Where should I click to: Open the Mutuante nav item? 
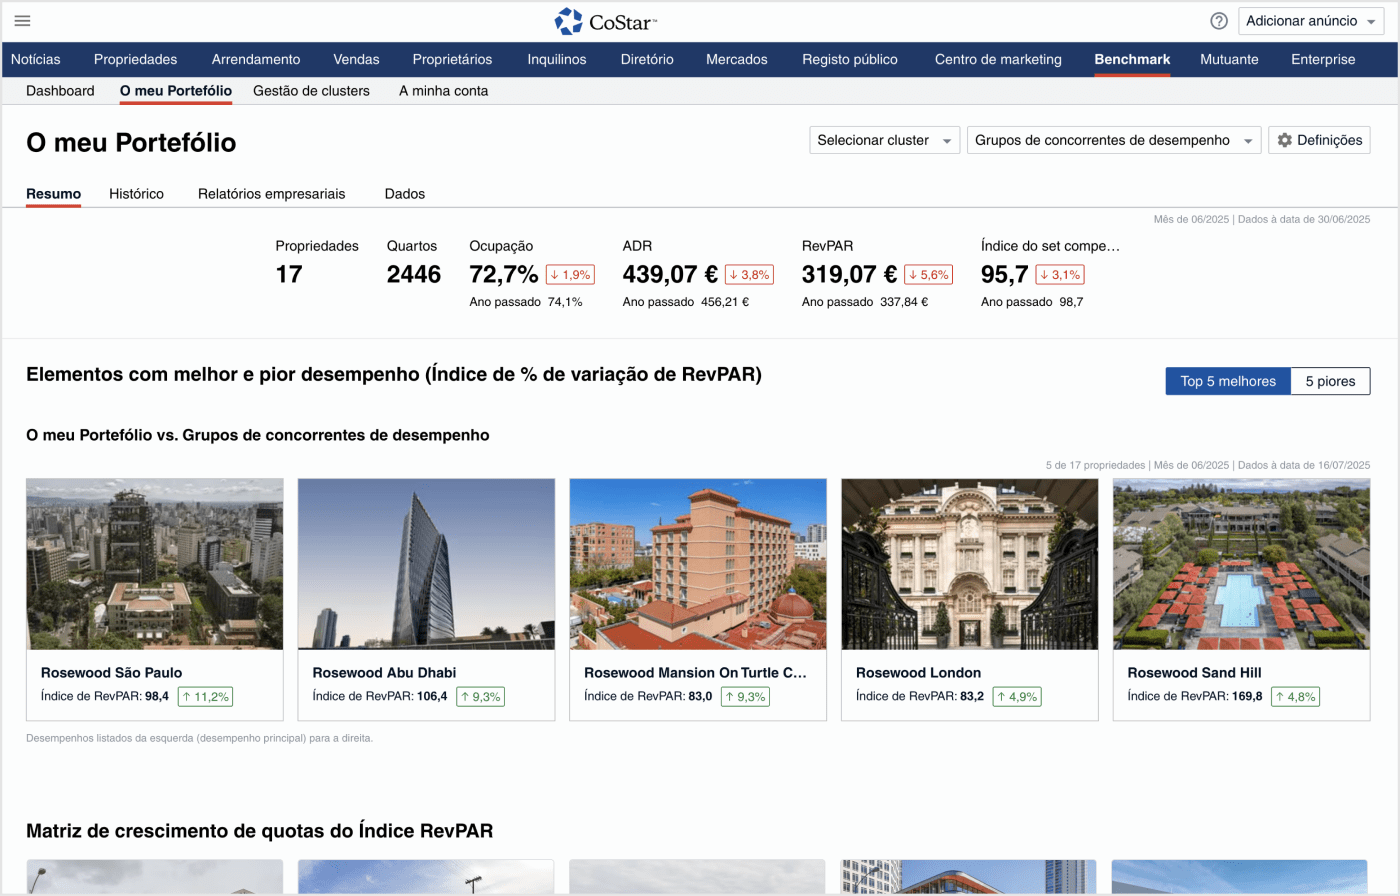tap(1229, 59)
